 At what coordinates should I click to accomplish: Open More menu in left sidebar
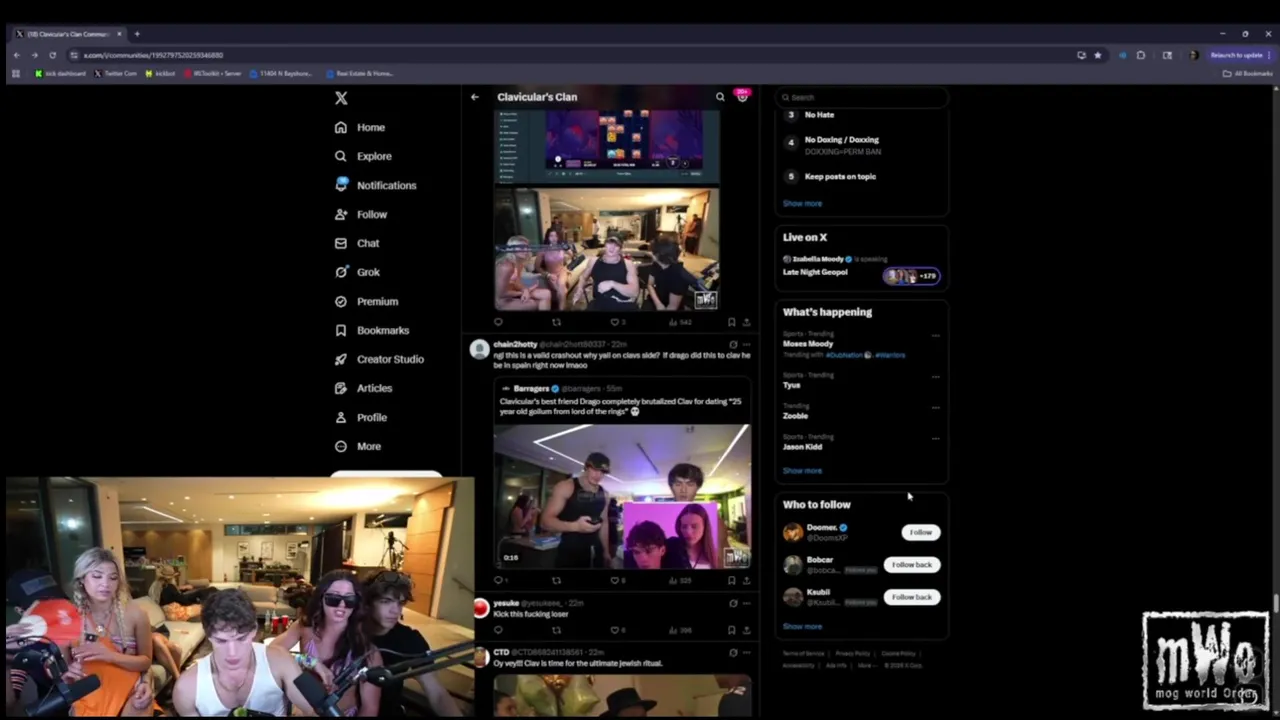tap(358, 446)
